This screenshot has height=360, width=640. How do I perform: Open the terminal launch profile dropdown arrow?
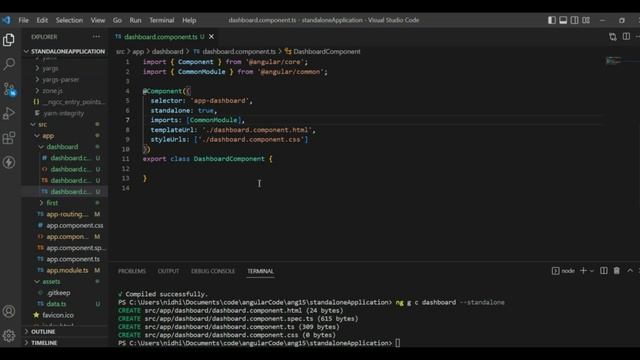(591, 271)
